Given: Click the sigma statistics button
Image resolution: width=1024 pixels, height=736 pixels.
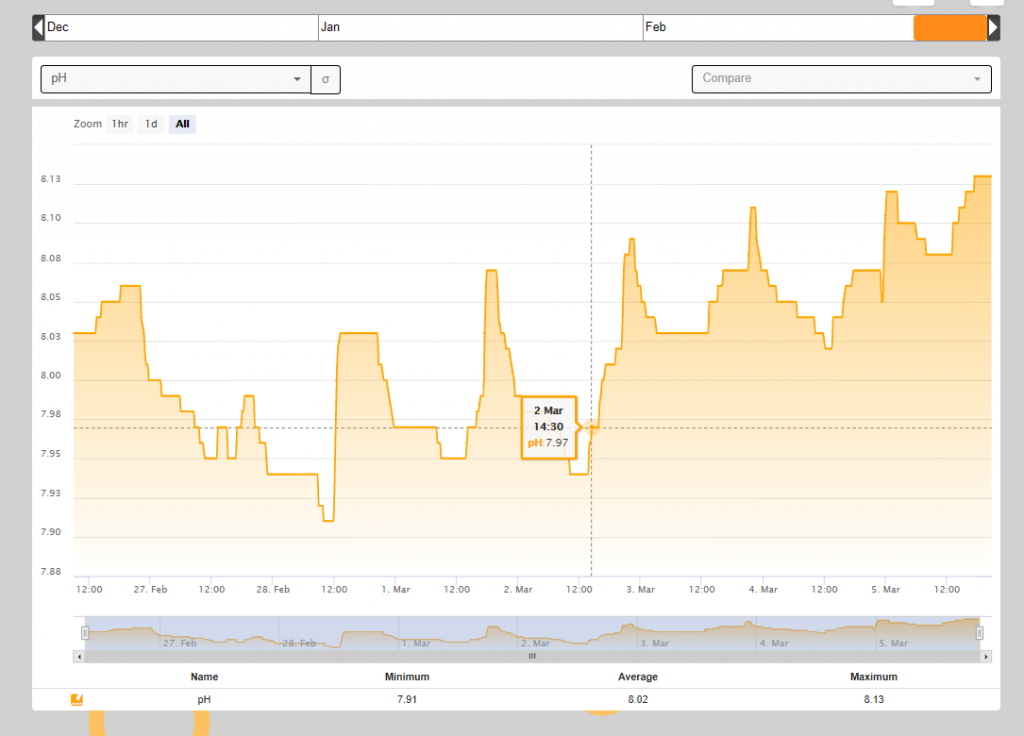Looking at the screenshot, I should 325,78.
